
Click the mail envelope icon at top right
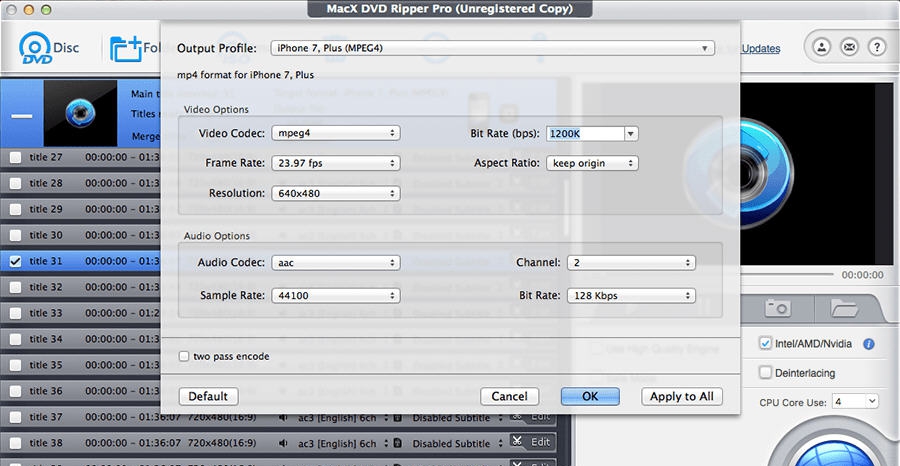tap(849, 47)
